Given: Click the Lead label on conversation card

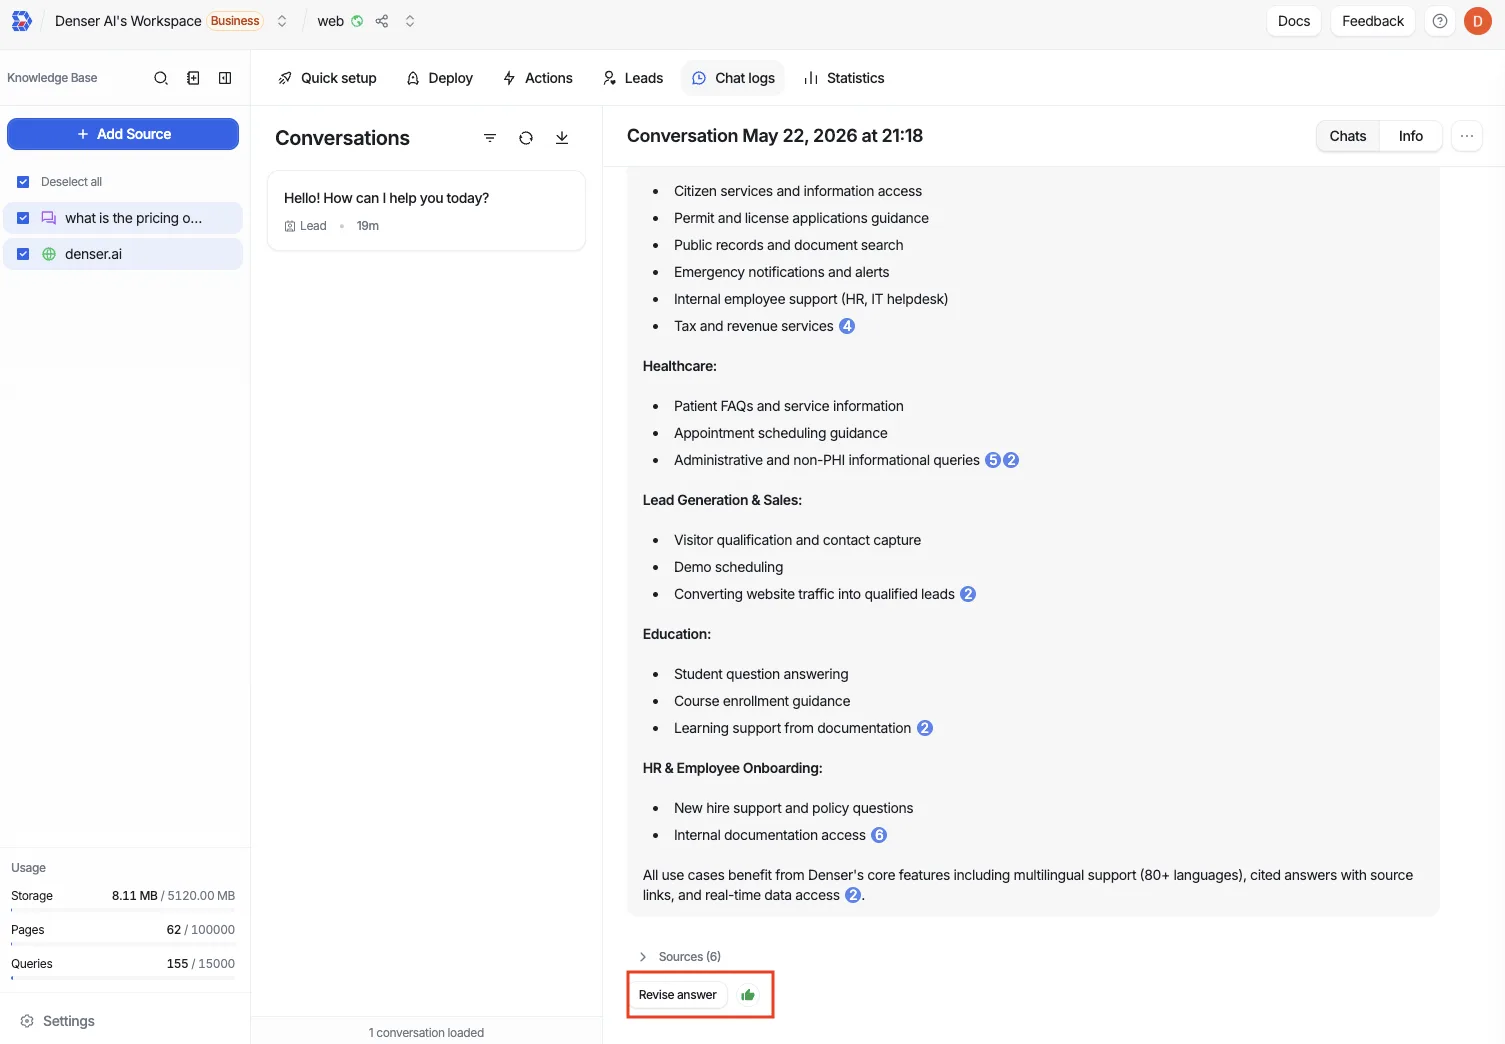Looking at the screenshot, I should click(x=306, y=226).
